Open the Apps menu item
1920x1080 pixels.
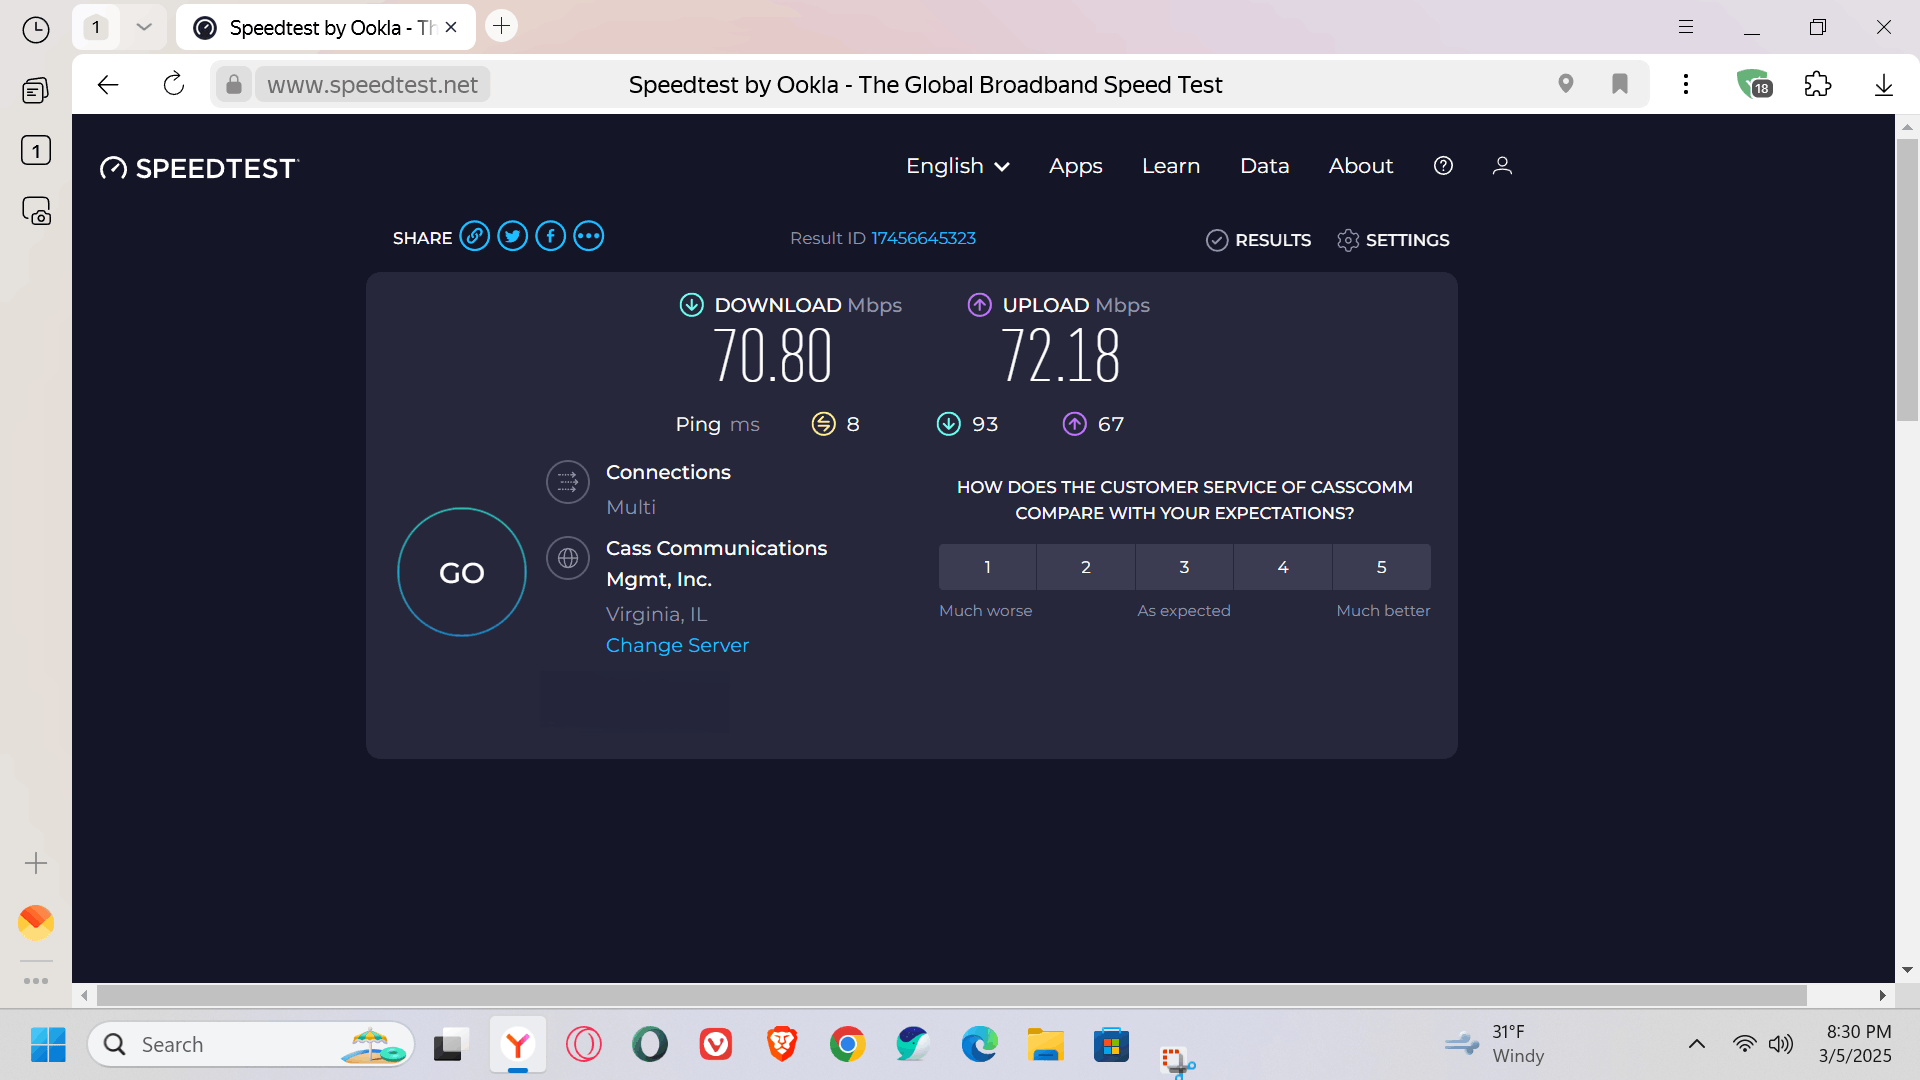click(1075, 166)
